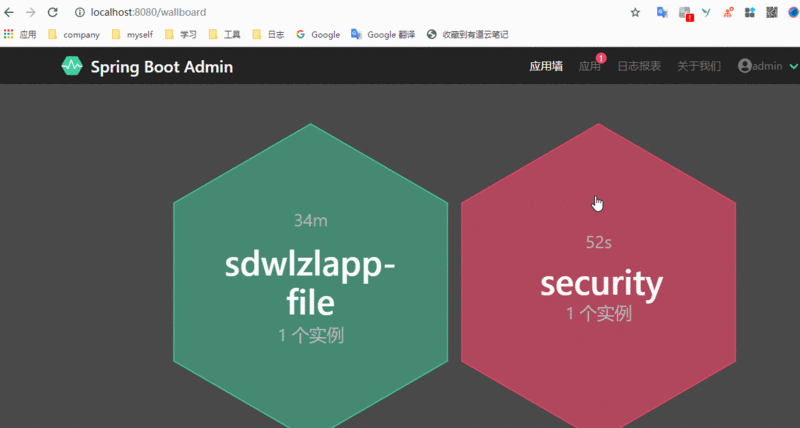Viewport: 800px width, 428px height.
Task: Click the red notification badge on 应用
Action: point(601,58)
